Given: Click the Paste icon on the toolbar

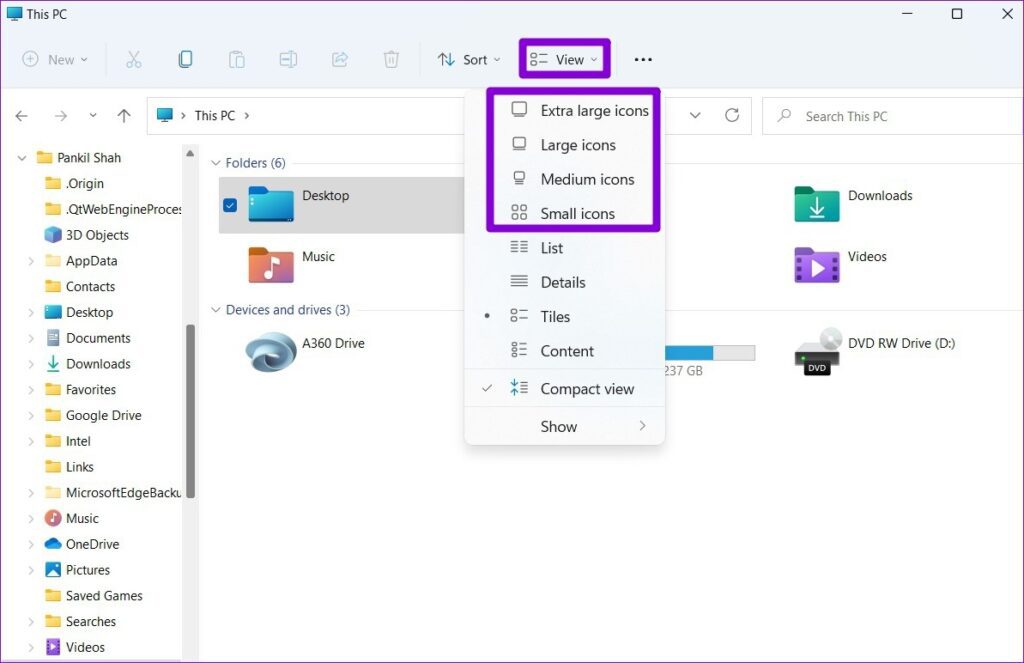Looking at the screenshot, I should pos(237,59).
